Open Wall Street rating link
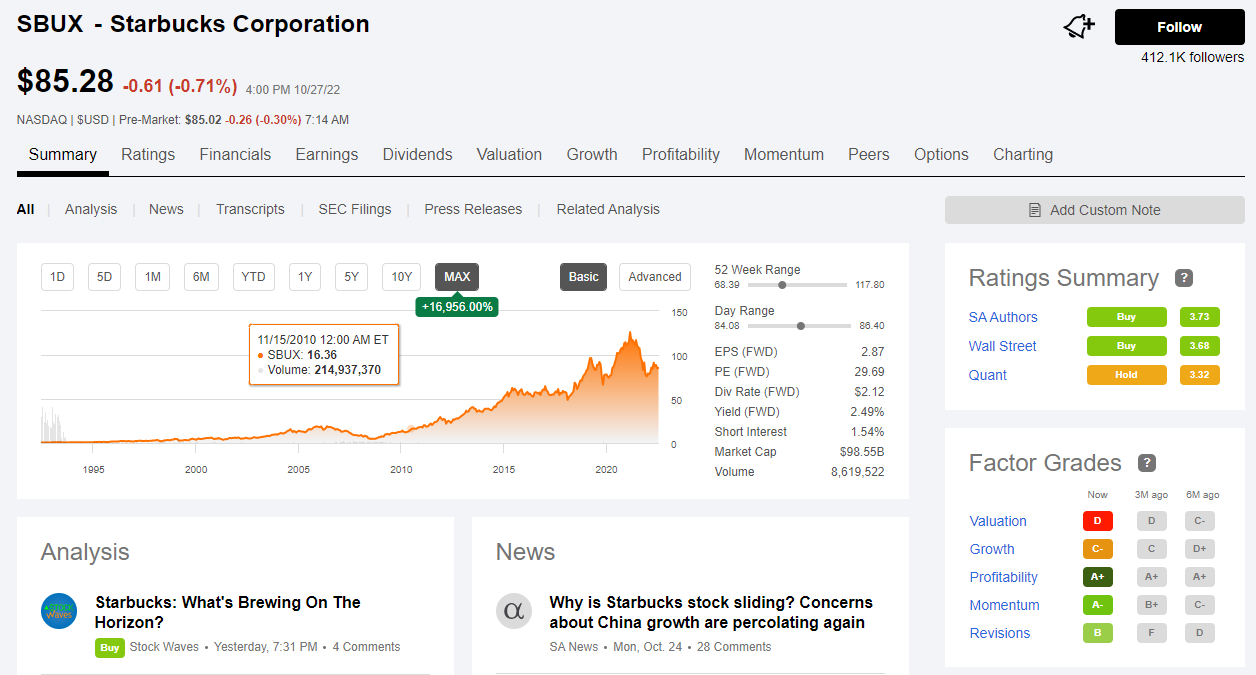 [1002, 346]
